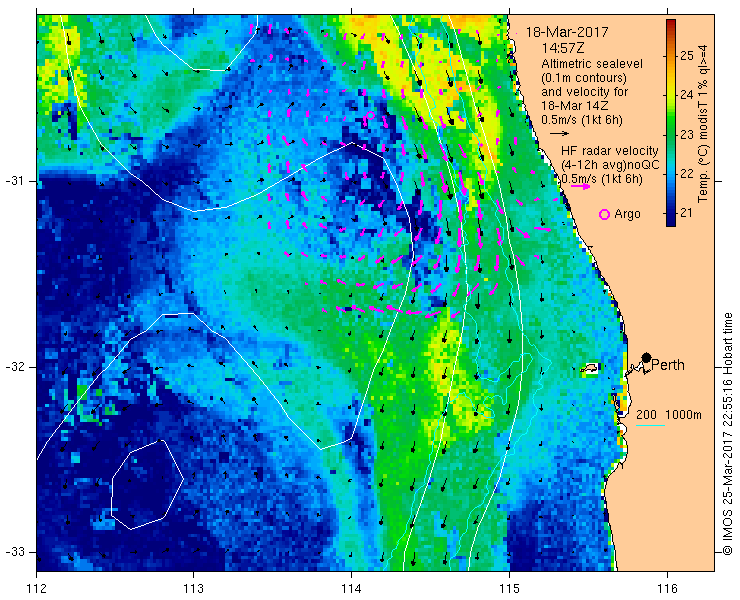Click the longitude 115 axis label
The width and height of the screenshot is (740, 600).
click(x=509, y=589)
